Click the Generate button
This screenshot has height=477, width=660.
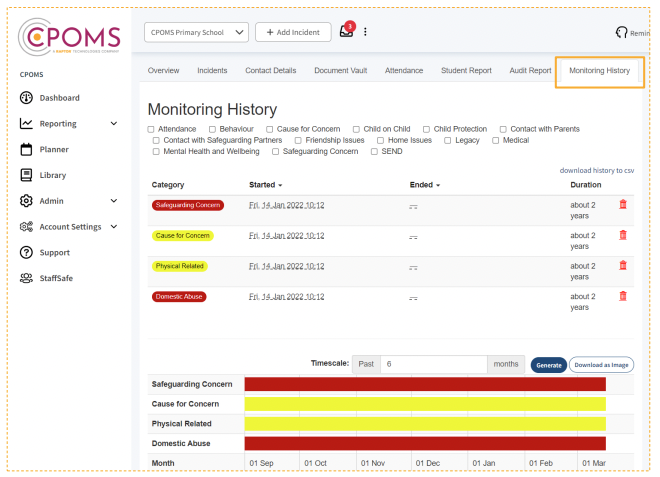548,365
